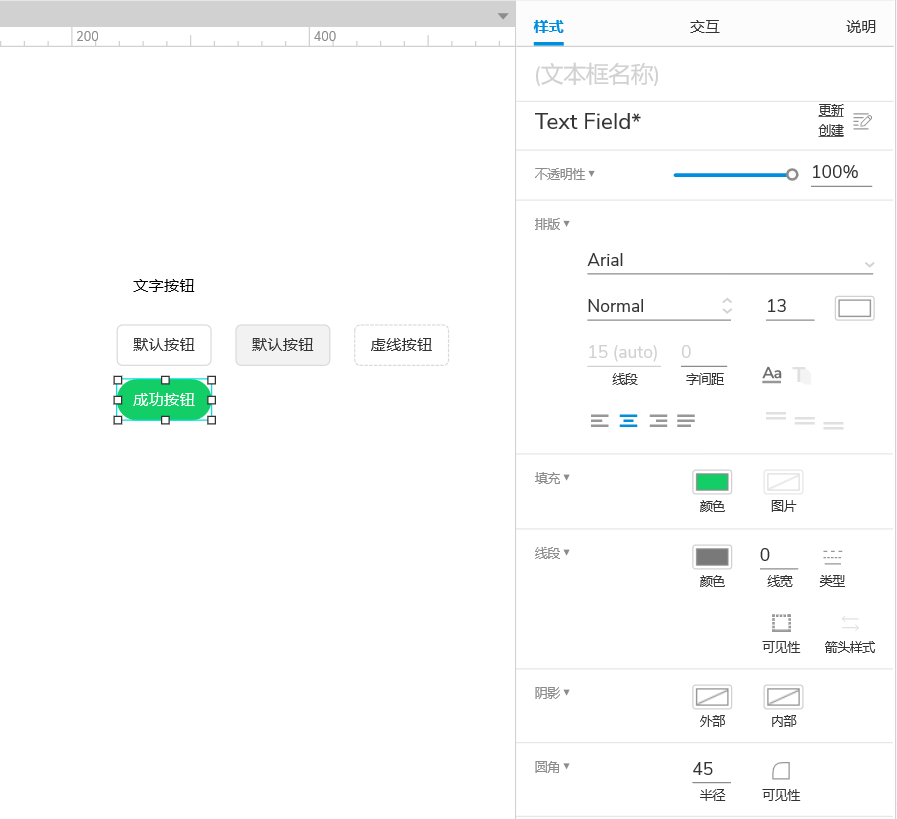Click the text underline Aa icon
This screenshot has width=897, height=819.
(771, 374)
